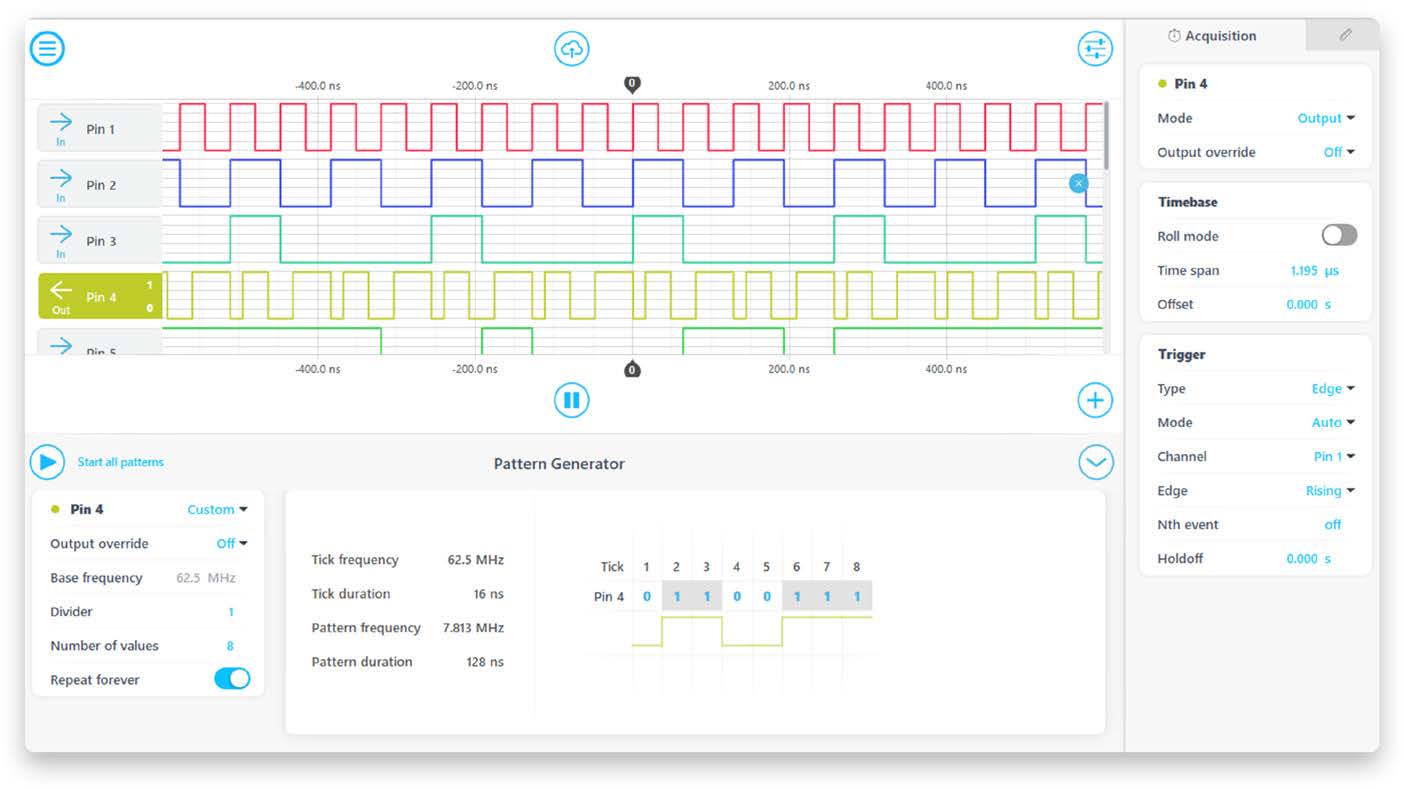
Task: Click the Nth event off value
Action: tap(1333, 525)
